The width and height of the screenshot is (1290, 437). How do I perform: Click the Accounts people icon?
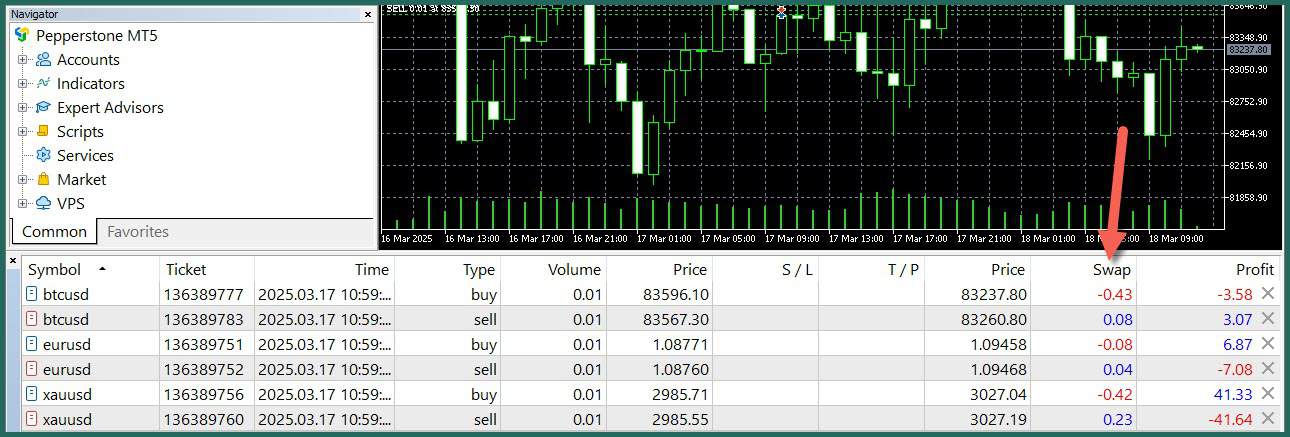tap(43, 60)
